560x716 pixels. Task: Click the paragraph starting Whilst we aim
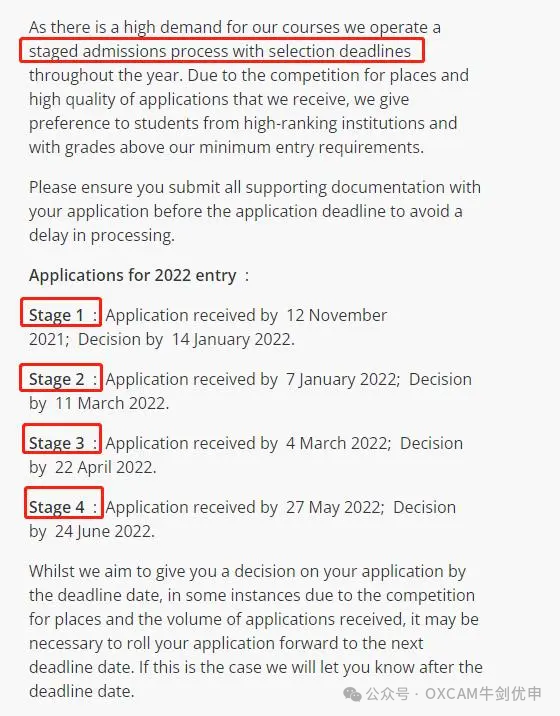(255, 631)
